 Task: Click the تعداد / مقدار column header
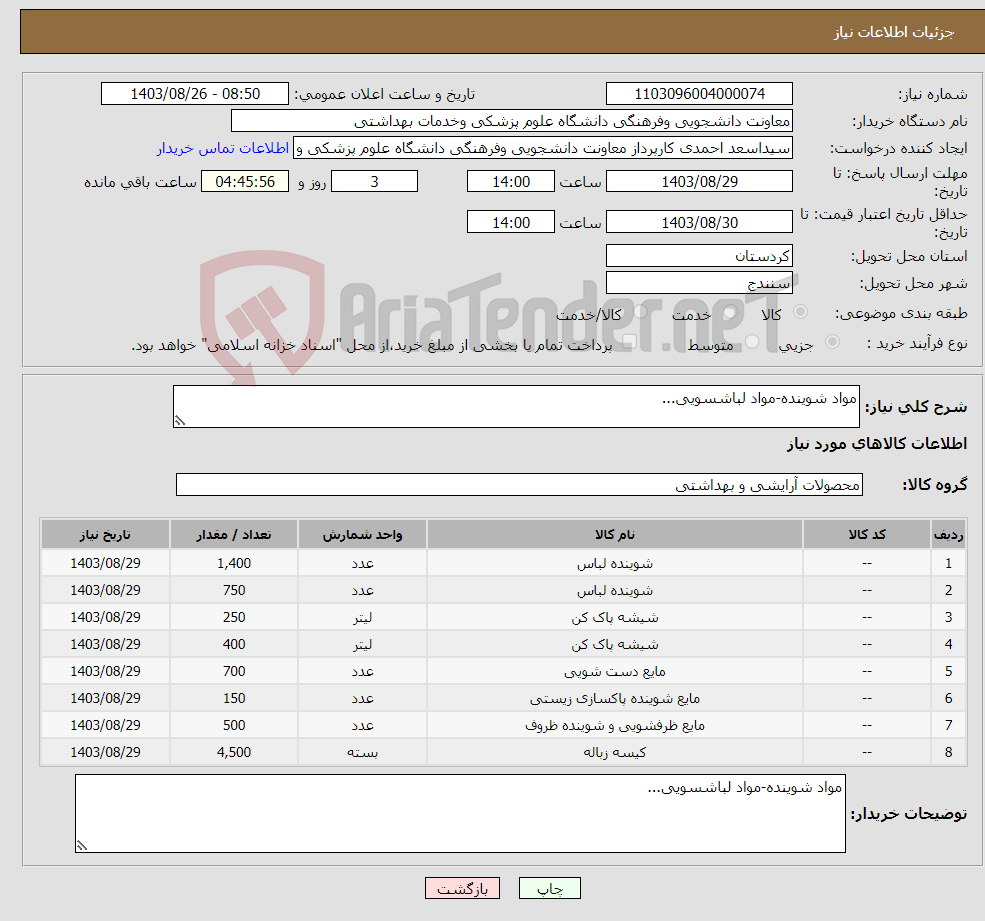[234, 535]
